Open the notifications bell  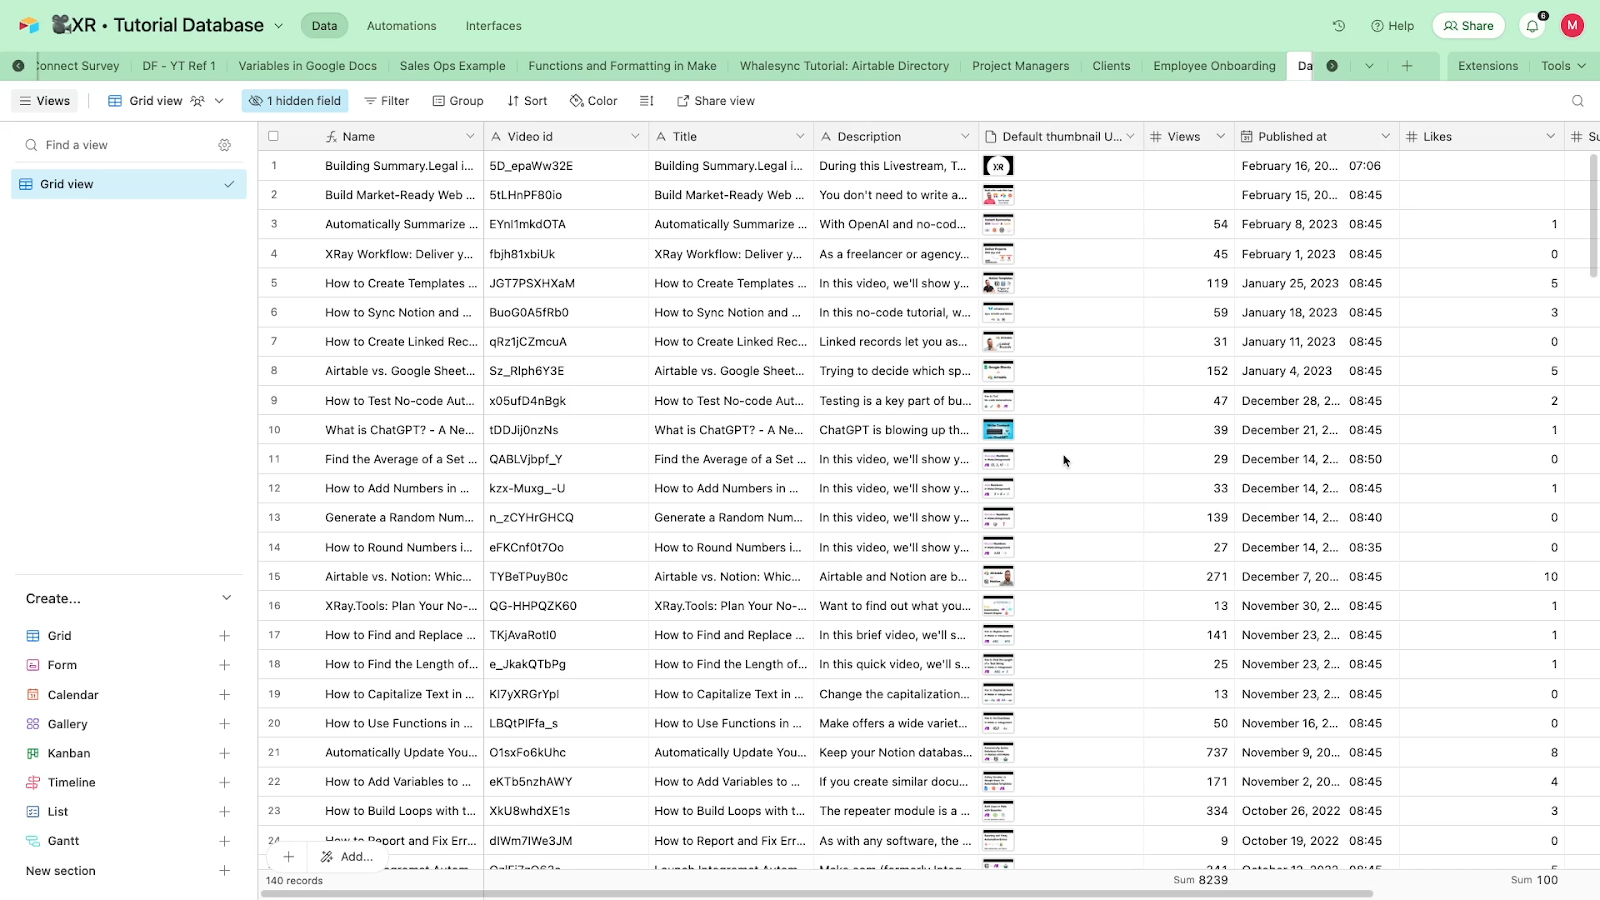1532,26
